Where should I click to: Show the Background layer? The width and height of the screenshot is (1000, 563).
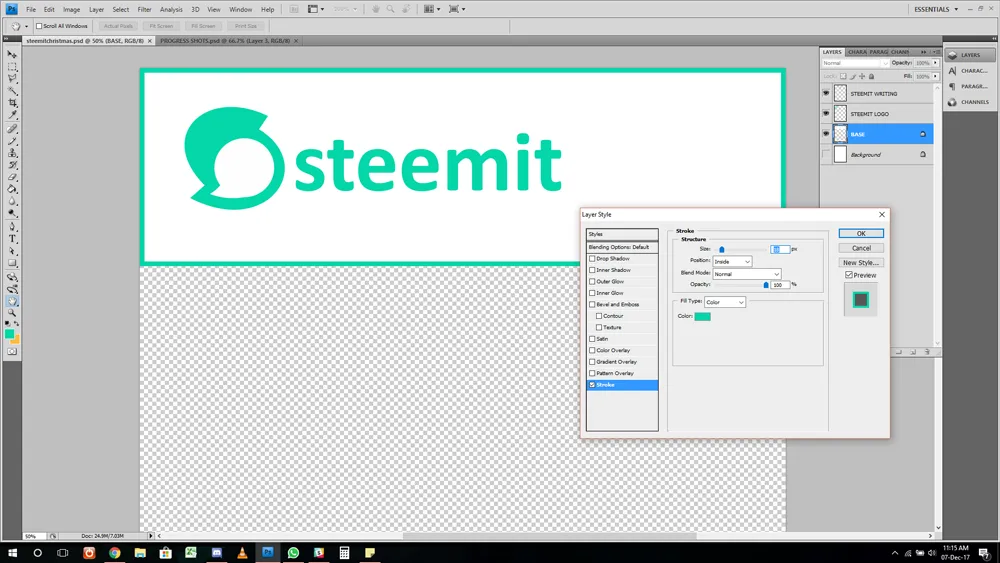(x=826, y=154)
